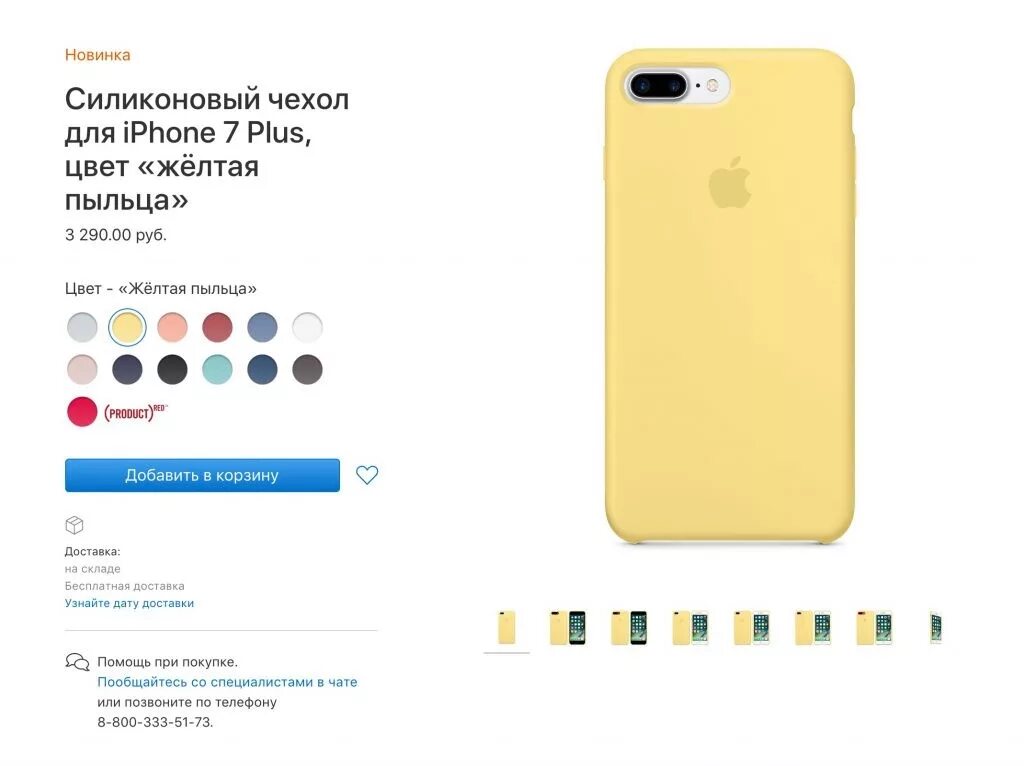The height and width of the screenshot is (766, 1024).
Task: Select the (PRODUCT)RED logo
Action: (x=135, y=413)
